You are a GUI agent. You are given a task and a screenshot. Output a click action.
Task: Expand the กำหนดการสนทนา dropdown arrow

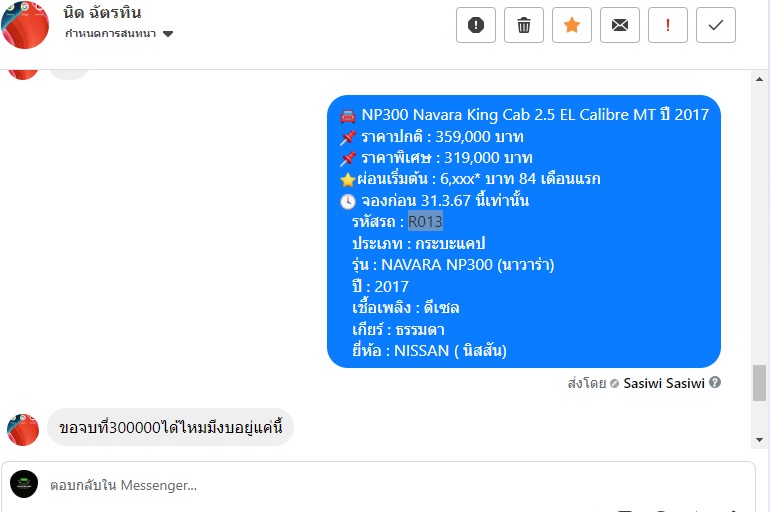click(x=168, y=34)
